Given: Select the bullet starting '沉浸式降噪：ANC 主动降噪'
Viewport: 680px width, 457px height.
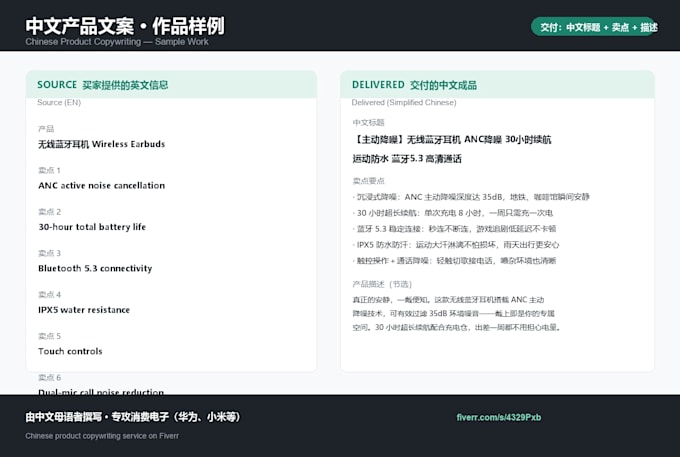Looking at the screenshot, I should 471,197.
